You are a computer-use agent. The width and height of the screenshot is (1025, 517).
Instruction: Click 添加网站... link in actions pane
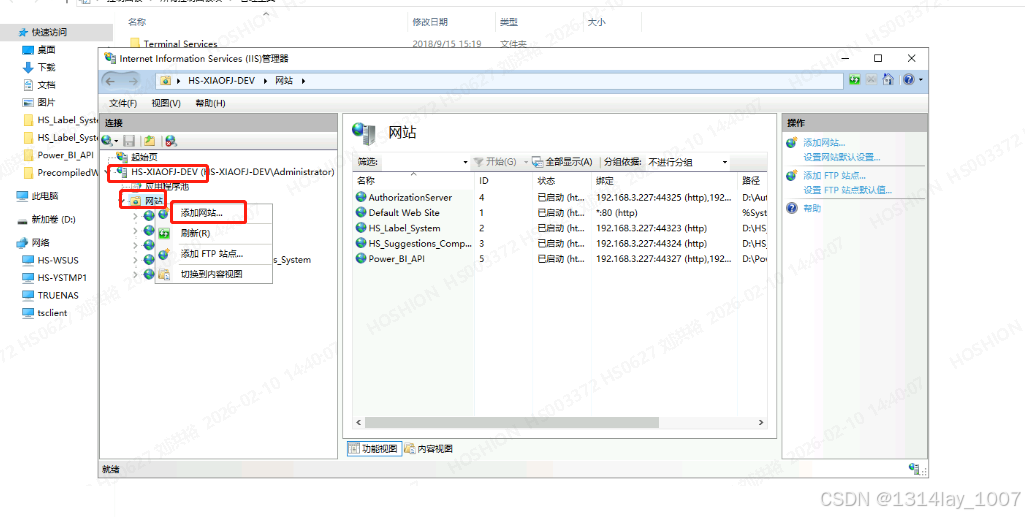(x=824, y=142)
